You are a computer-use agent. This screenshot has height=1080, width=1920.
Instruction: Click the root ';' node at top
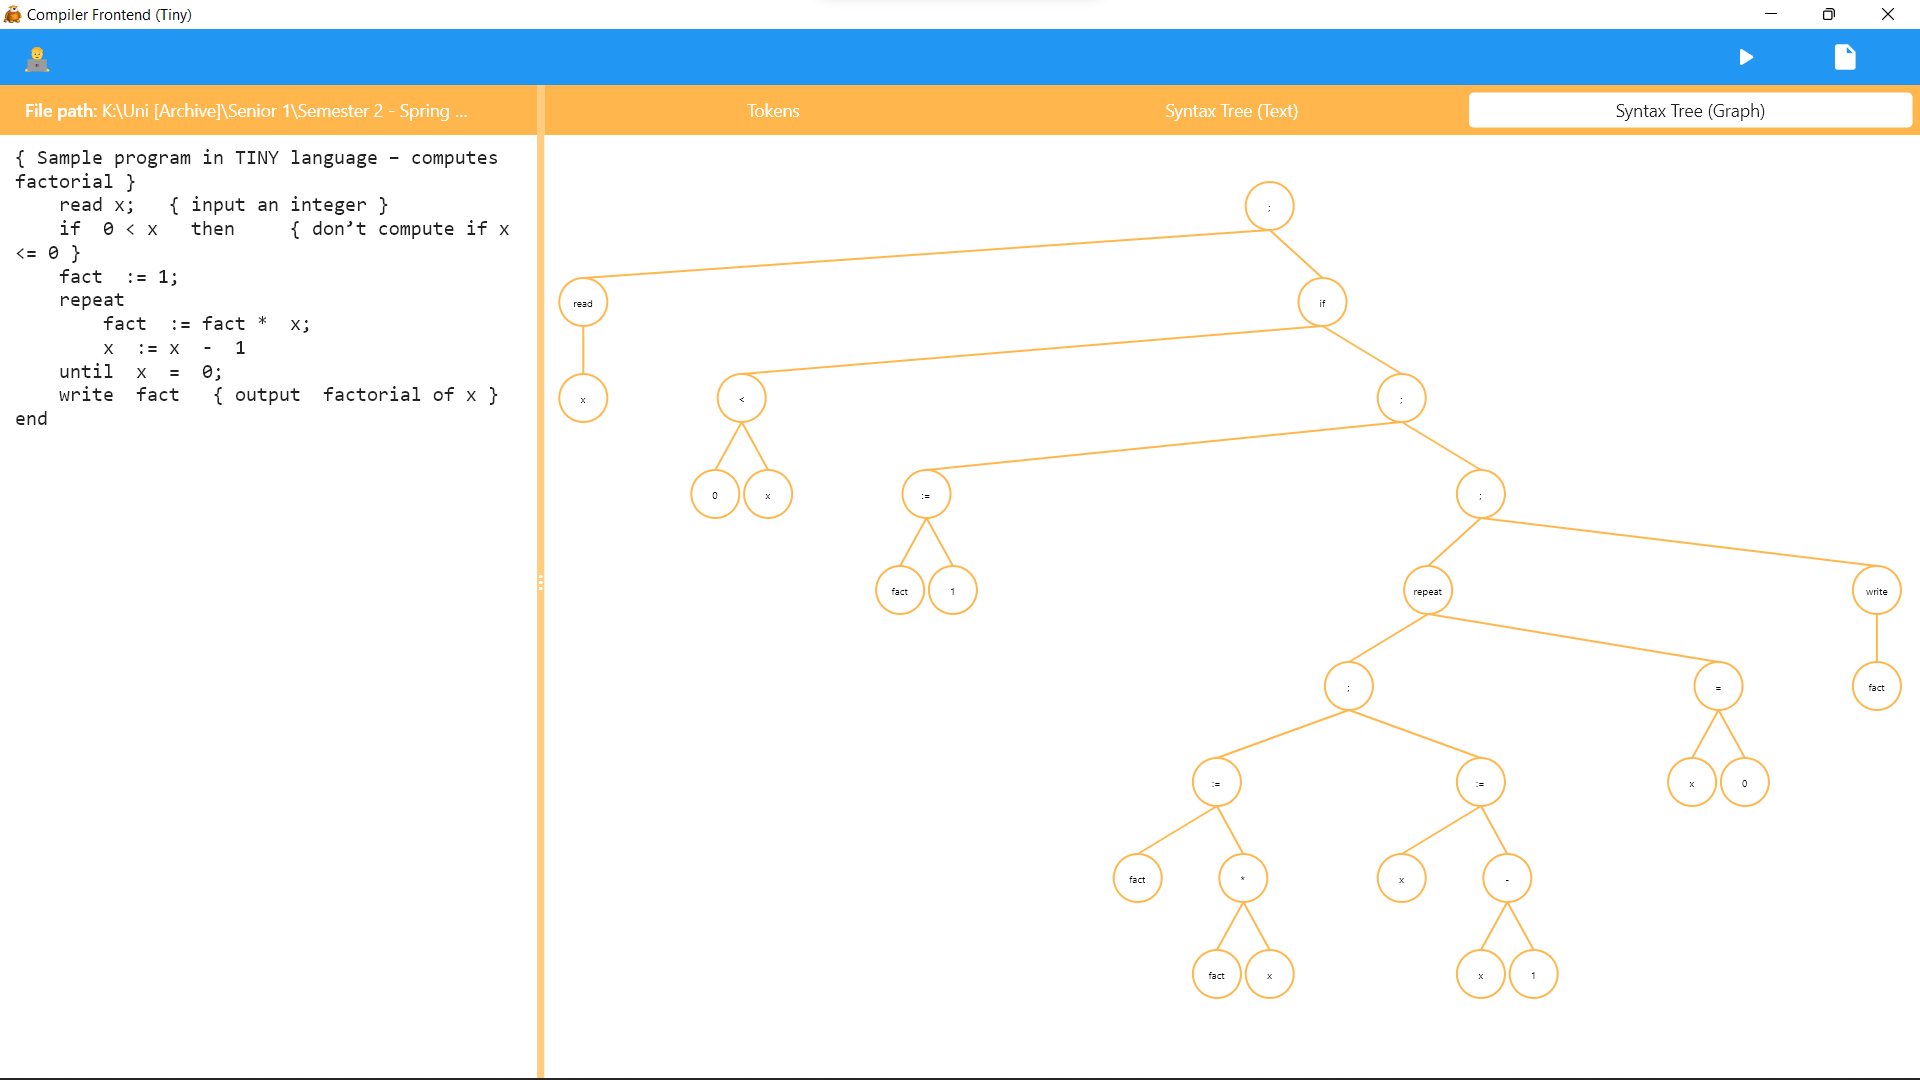(1269, 207)
